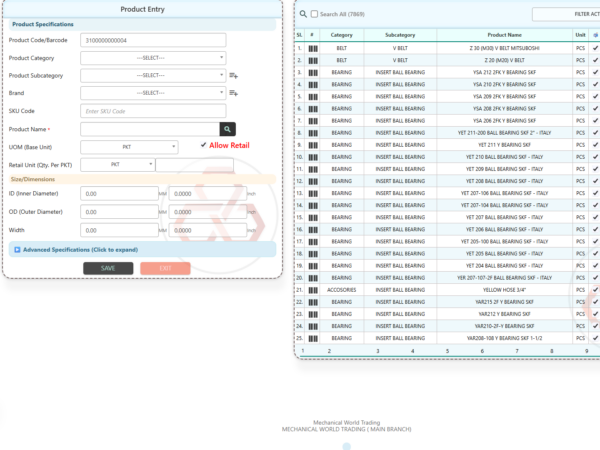Click barcode icon for YET 207-104 row
Viewport: 600px width, 450px height.
(x=313, y=205)
